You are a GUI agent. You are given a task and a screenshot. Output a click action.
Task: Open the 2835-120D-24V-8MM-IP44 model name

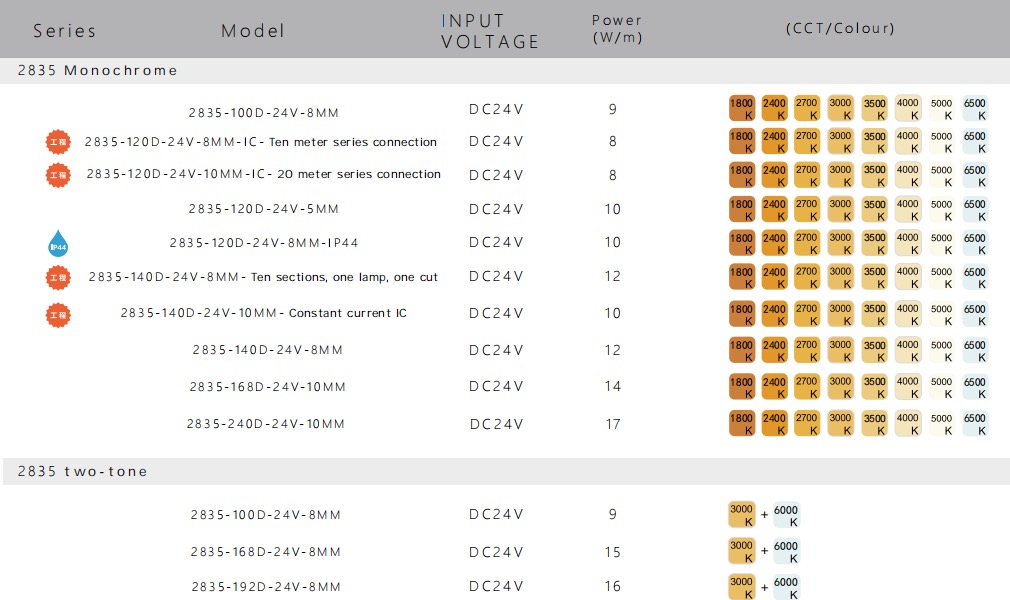click(x=264, y=243)
